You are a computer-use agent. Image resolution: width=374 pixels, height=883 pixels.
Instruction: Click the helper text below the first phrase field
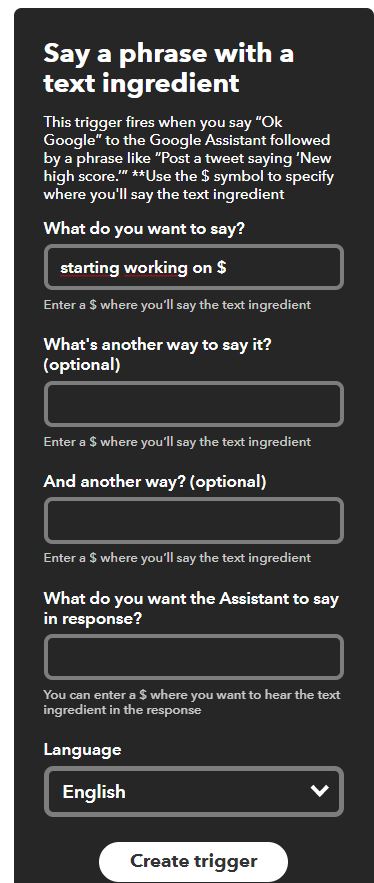click(x=177, y=305)
